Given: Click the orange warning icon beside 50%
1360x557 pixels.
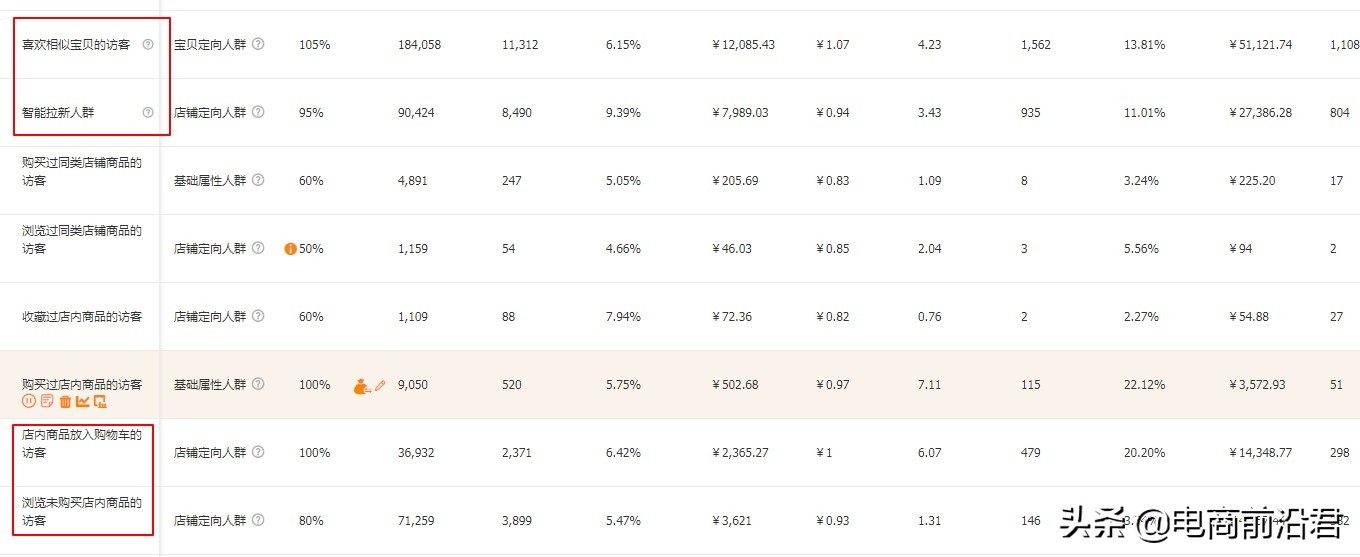Looking at the screenshot, I should (x=290, y=249).
